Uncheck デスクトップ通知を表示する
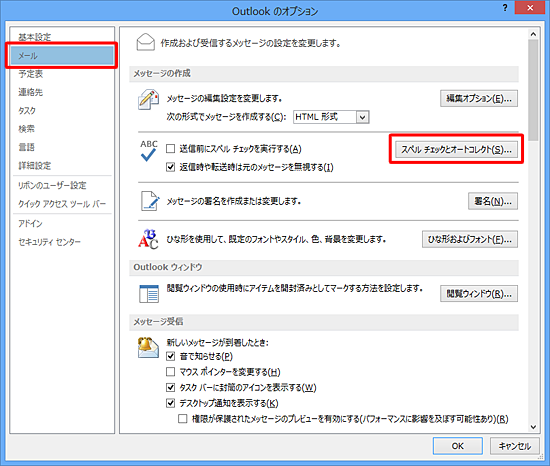Viewport: 550px width, 466px height. pos(170,403)
